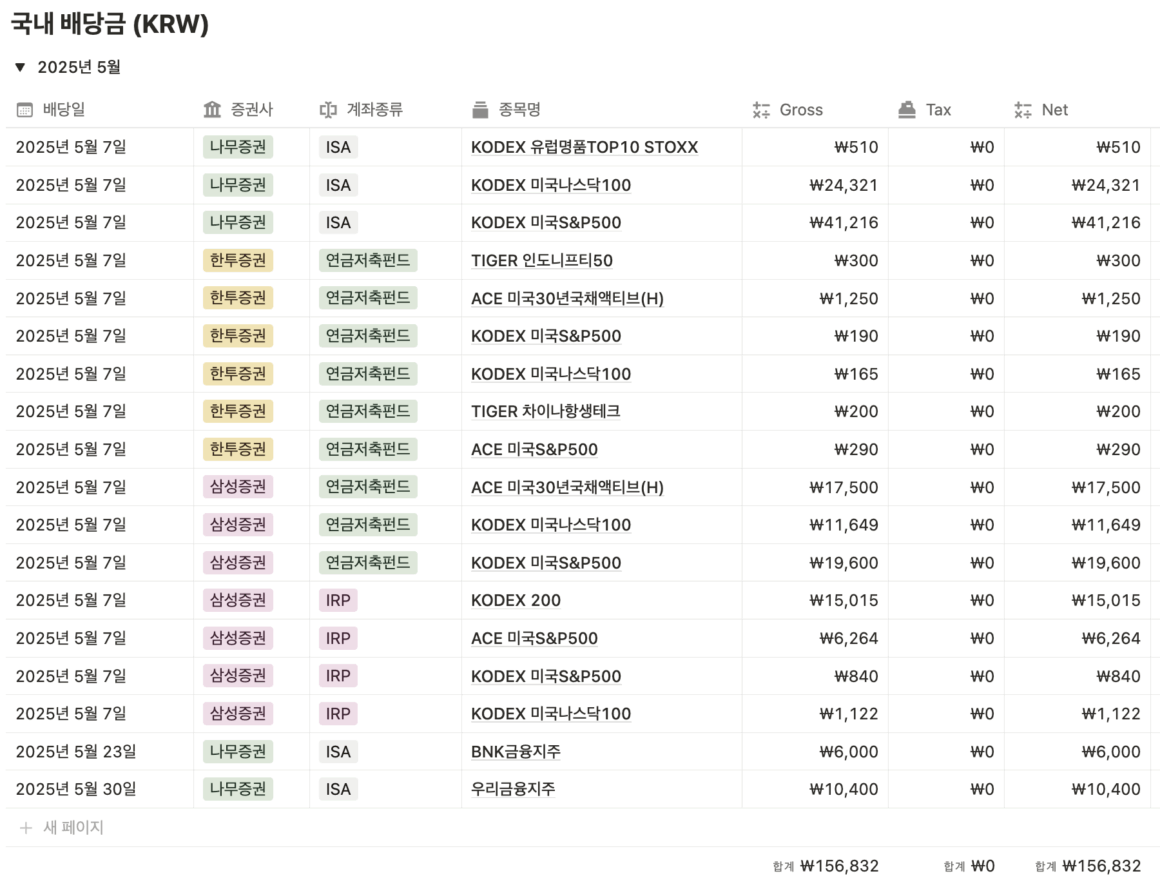
Task: Click the 국내 배당금 (KRW) title
Action: point(109,24)
